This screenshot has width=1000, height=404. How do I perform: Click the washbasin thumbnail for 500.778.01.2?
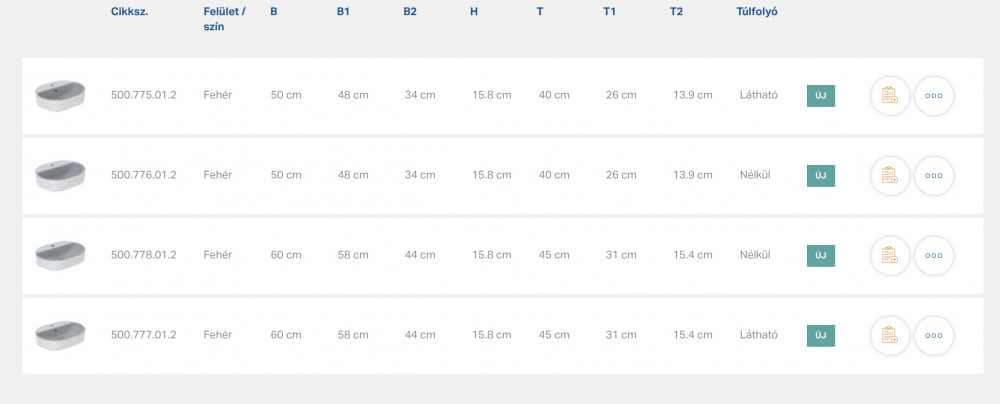[60, 255]
